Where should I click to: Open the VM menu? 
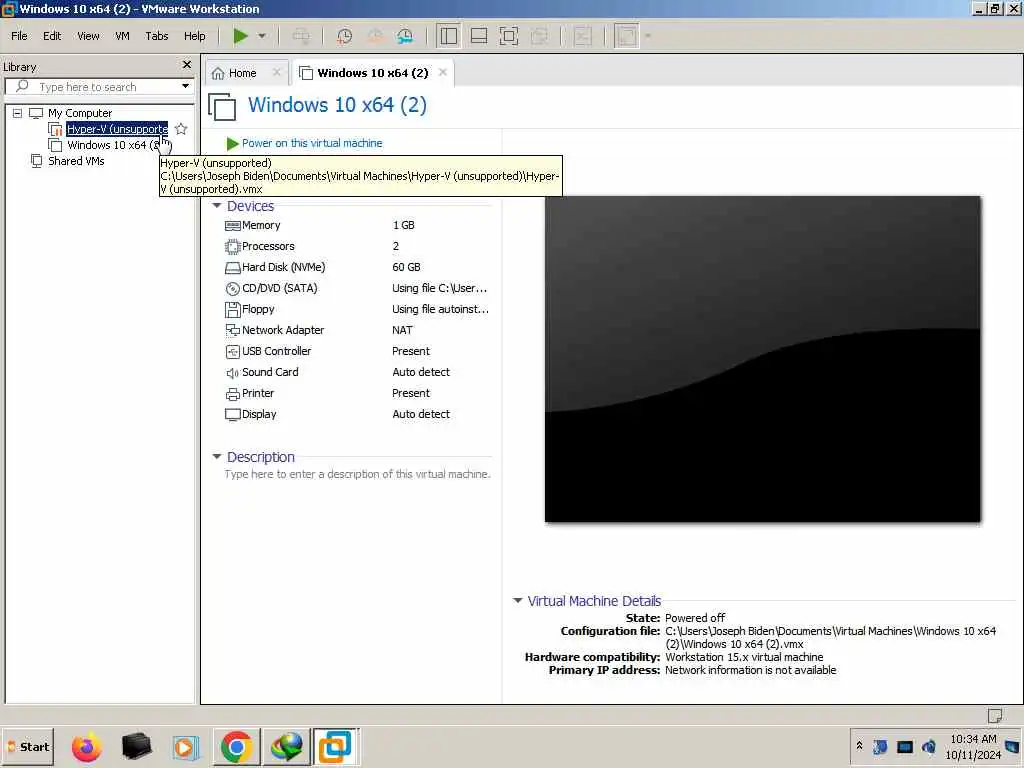click(122, 36)
